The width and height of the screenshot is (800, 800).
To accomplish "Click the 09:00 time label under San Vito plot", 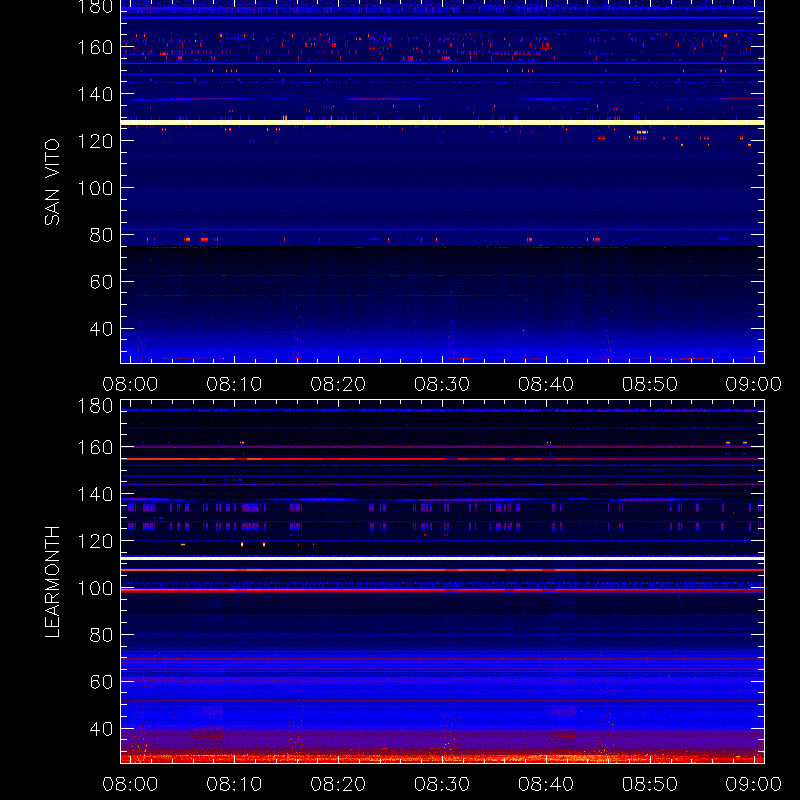I will point(754,384).
